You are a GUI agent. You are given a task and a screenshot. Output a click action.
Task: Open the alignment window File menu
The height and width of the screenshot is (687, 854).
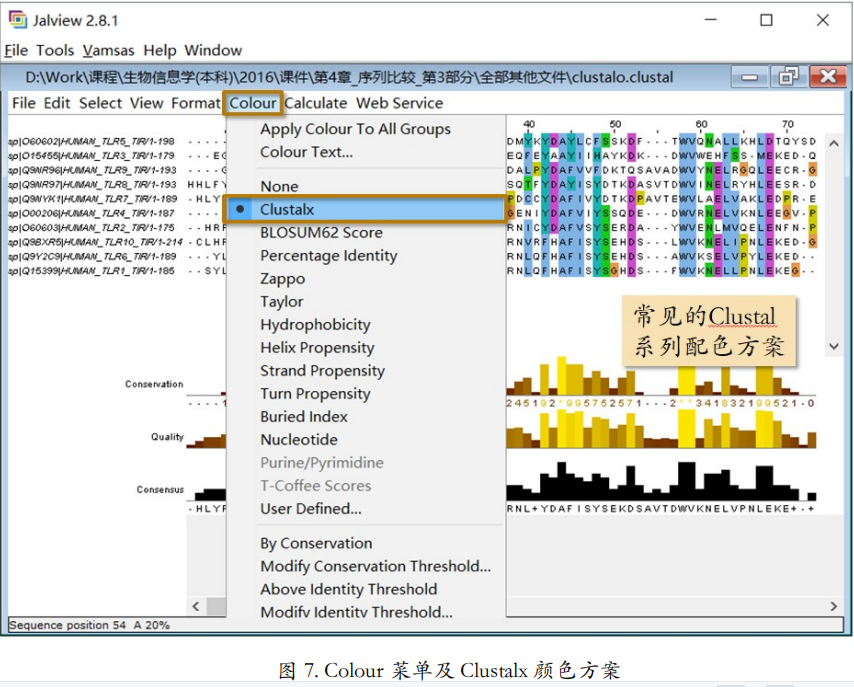click(24, 103)
